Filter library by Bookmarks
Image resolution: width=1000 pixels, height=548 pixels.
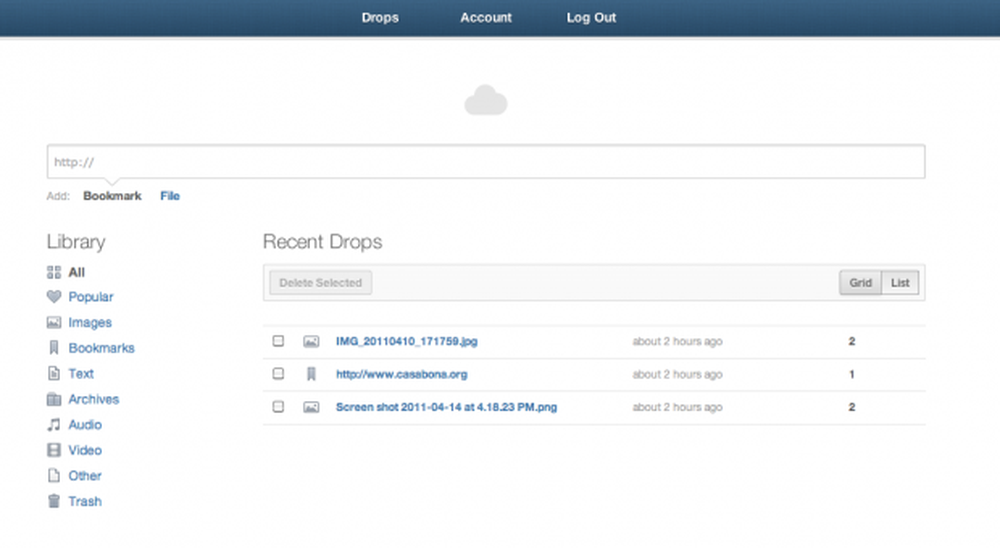pos(101,348)
